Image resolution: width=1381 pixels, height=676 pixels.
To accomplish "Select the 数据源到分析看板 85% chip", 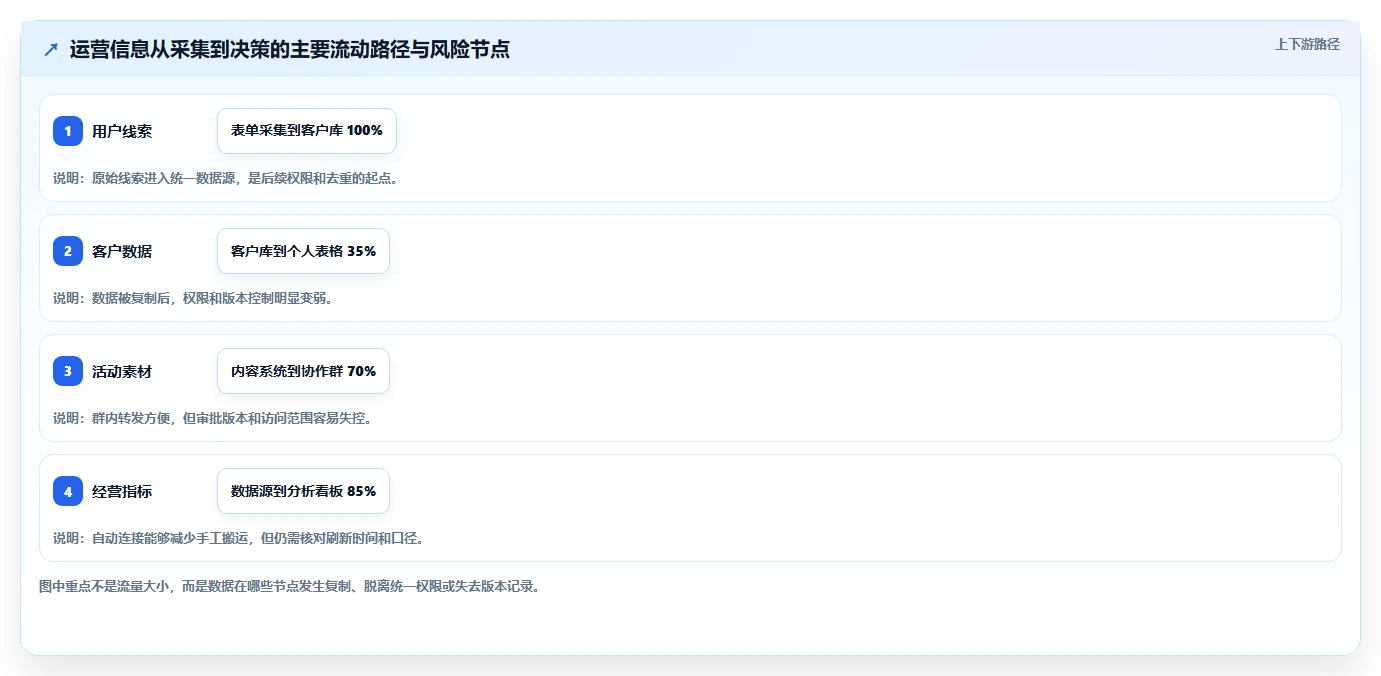I will tap(303, 491).
